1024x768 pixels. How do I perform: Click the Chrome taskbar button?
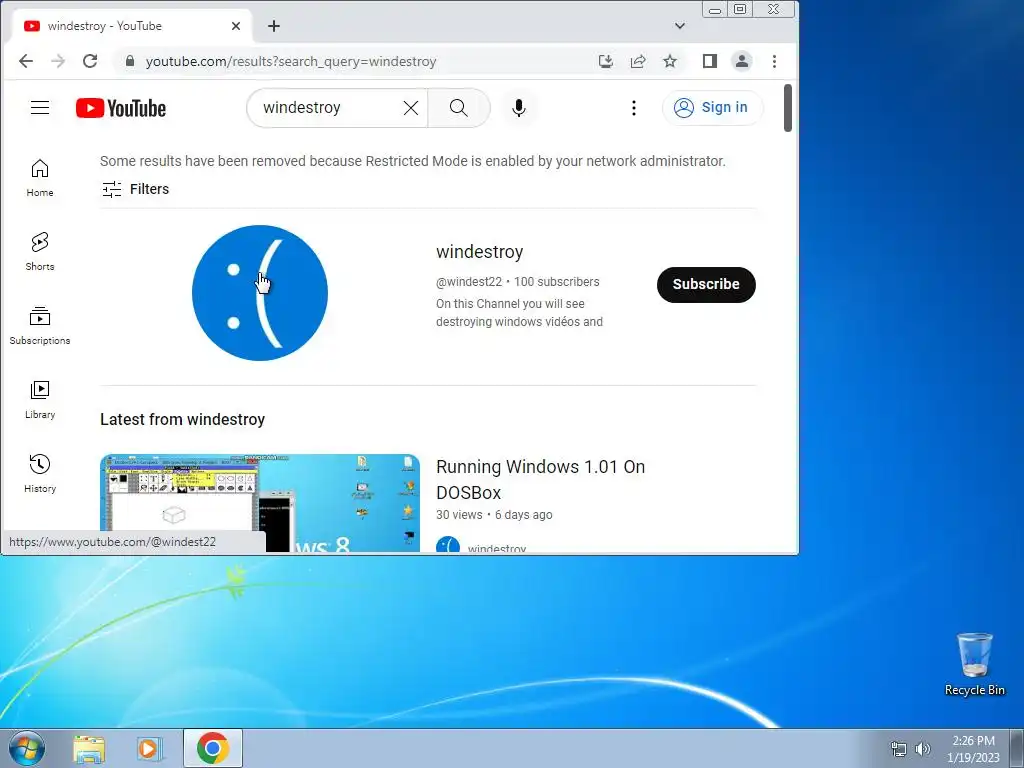coord(213,748)
